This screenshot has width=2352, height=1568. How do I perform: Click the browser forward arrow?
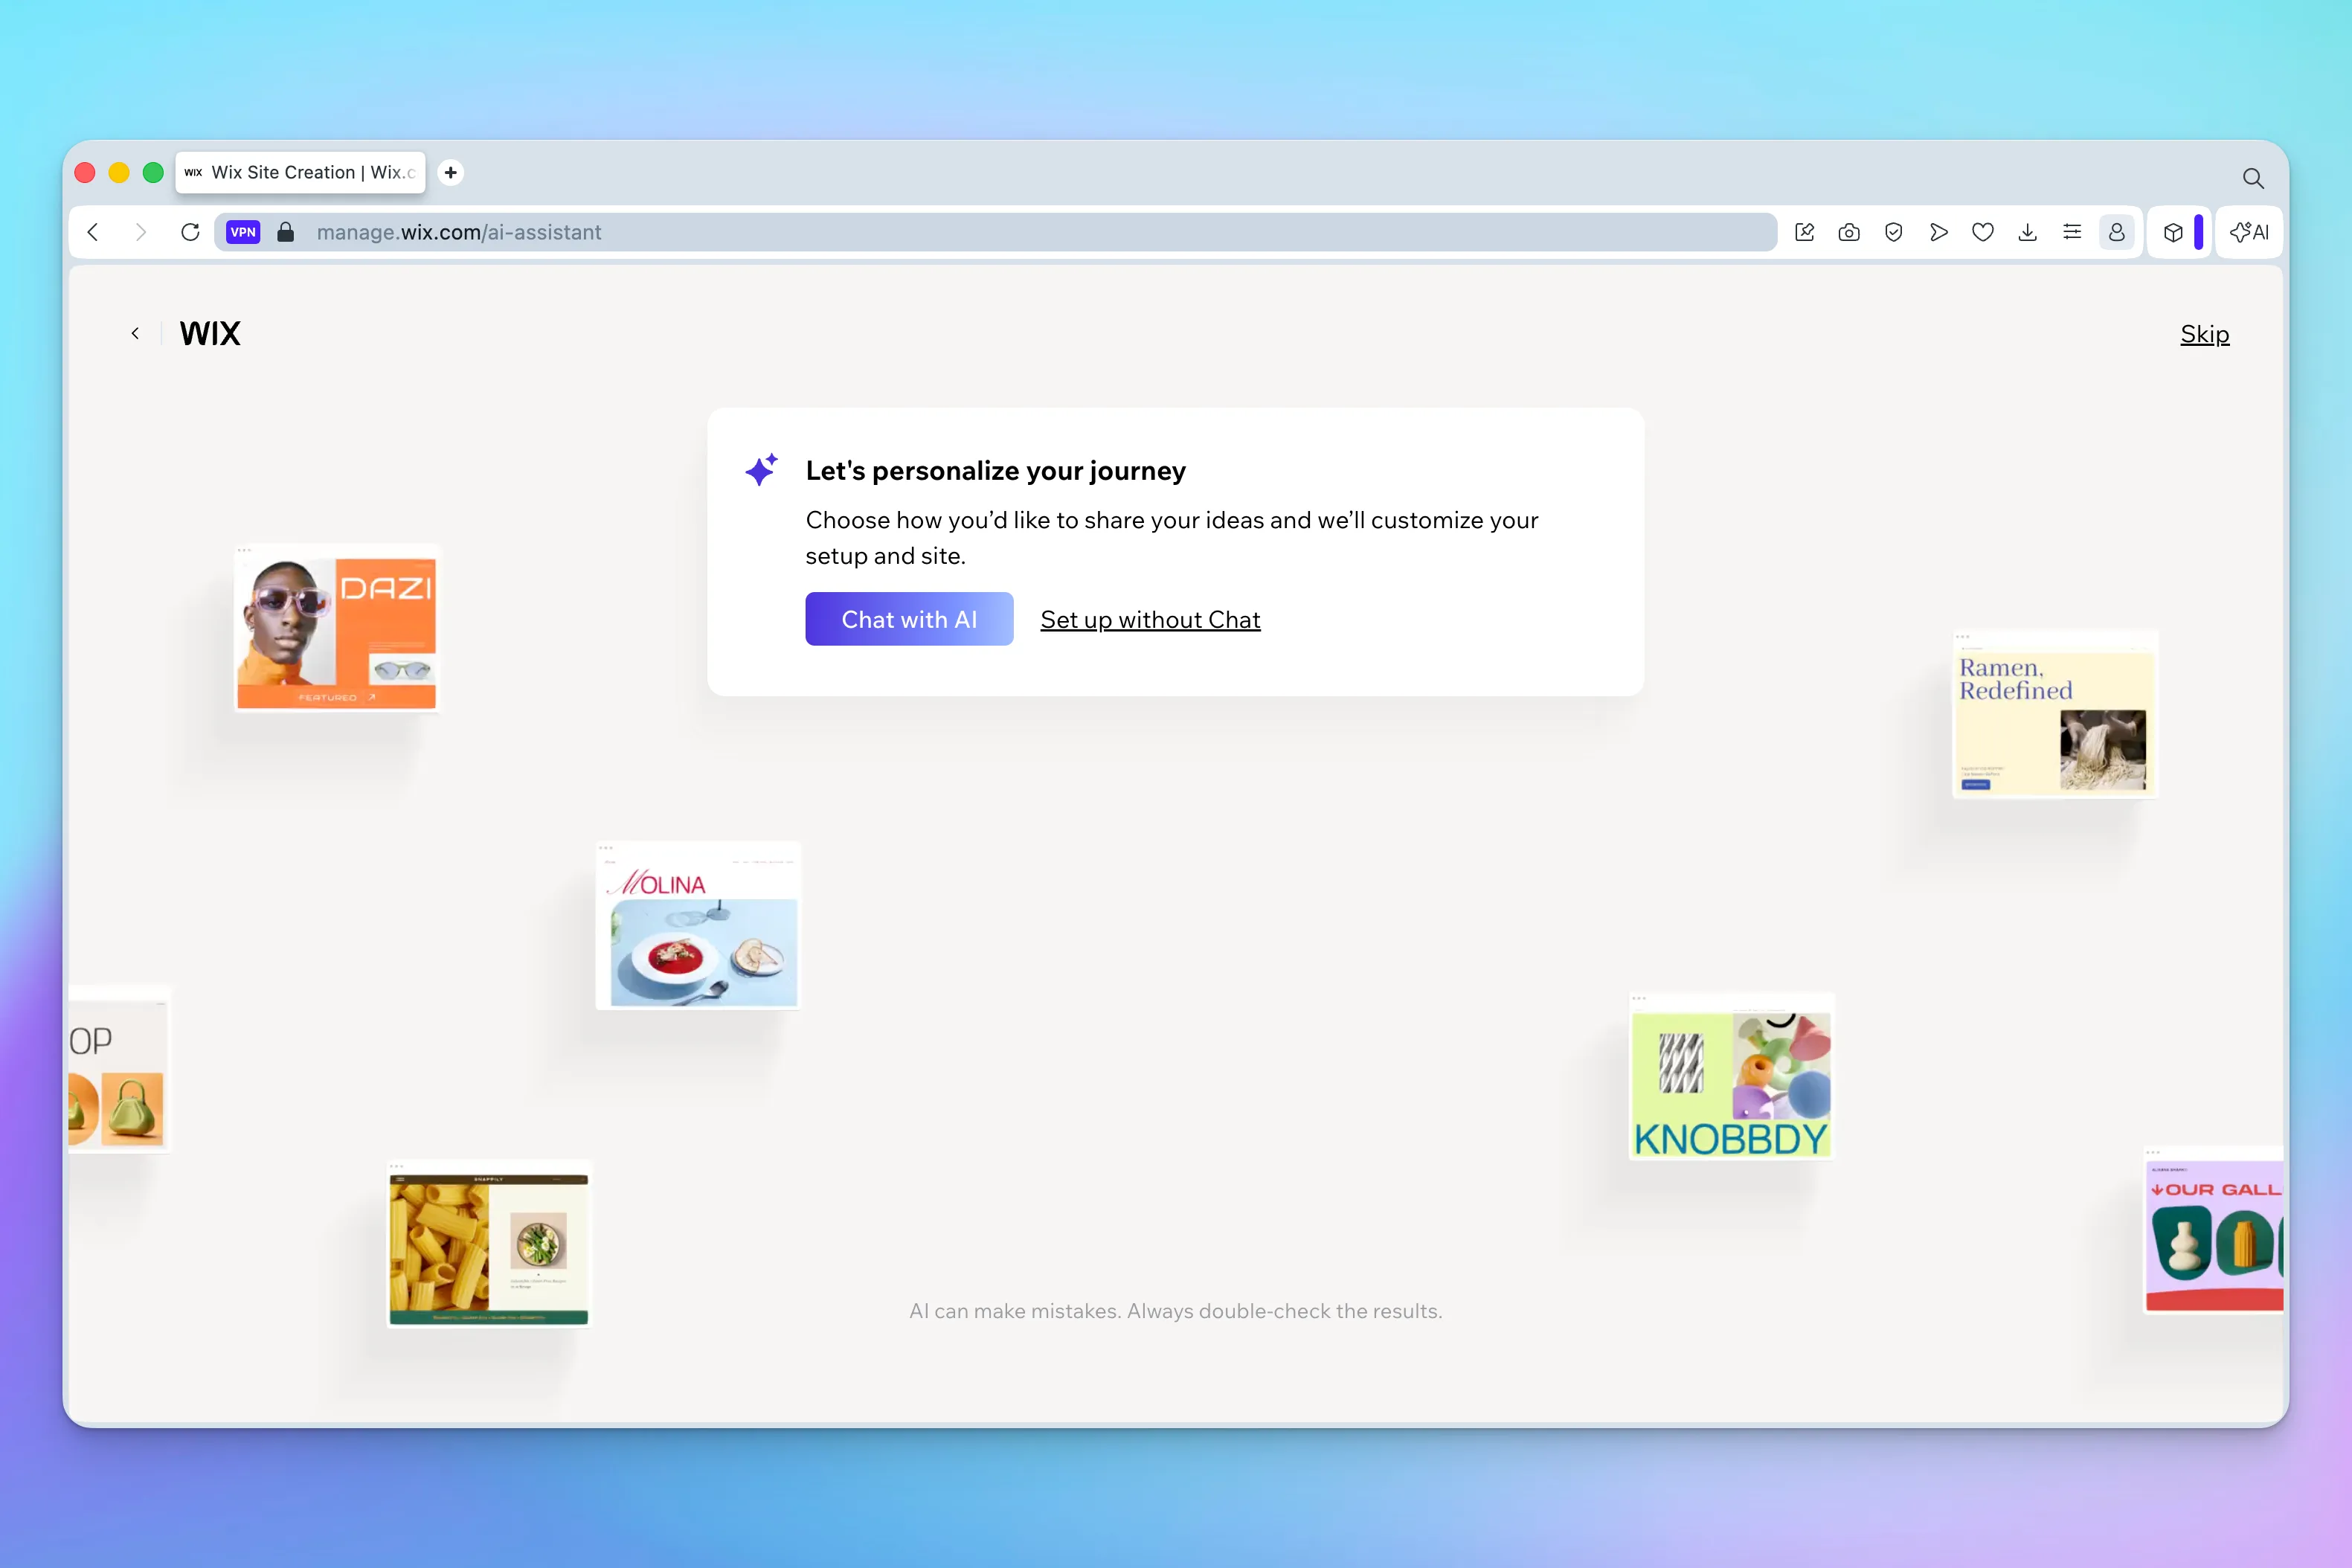pos(140,232)
